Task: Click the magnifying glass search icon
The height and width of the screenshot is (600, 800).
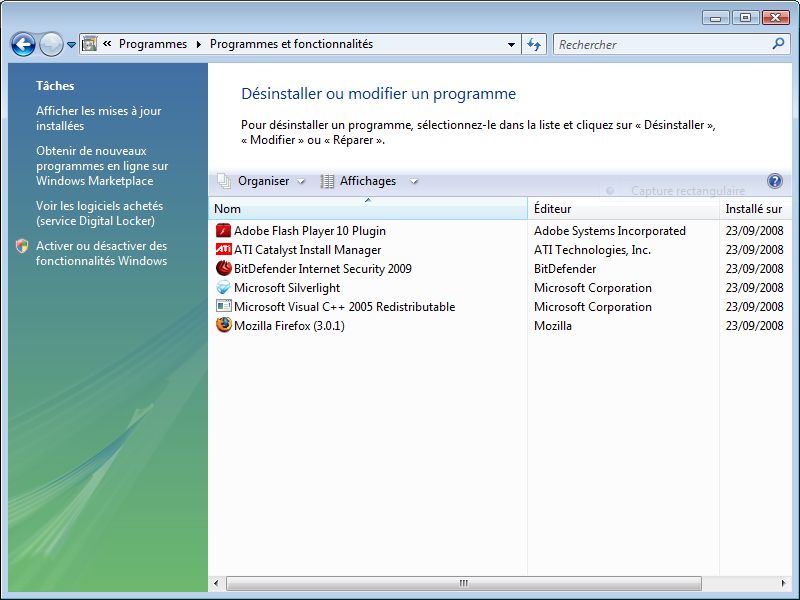Action: pyautogui.click(x=778, y=44)
